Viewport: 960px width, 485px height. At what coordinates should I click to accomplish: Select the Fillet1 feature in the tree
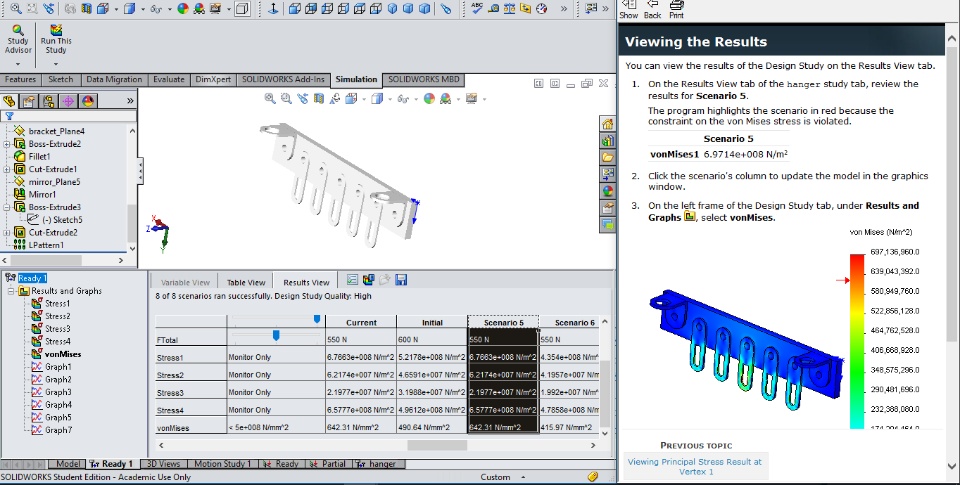click(39, 157)
